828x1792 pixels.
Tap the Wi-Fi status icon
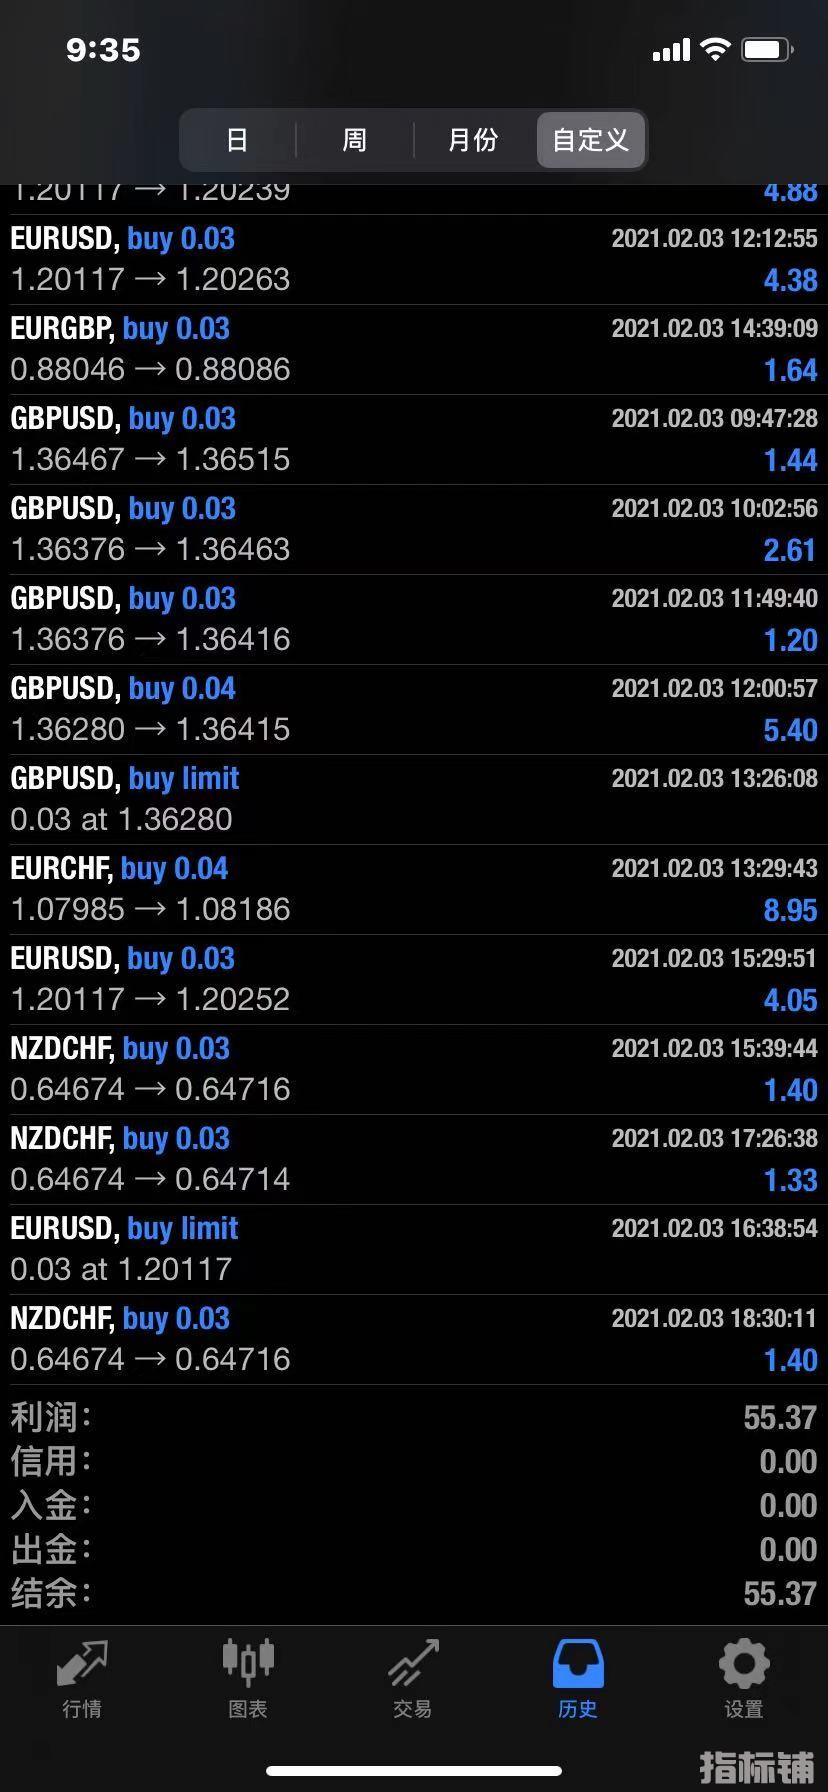pyautogui.click(x=715, y=49)
